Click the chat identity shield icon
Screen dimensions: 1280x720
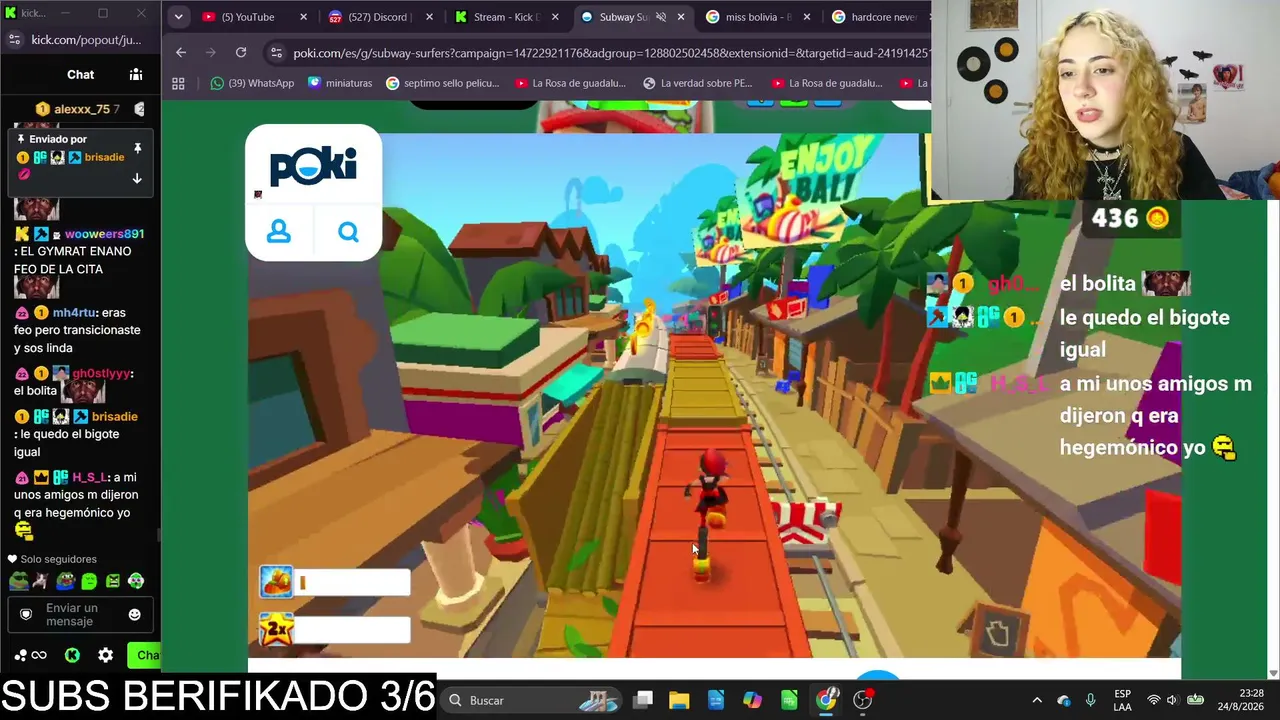click(26, 614)
